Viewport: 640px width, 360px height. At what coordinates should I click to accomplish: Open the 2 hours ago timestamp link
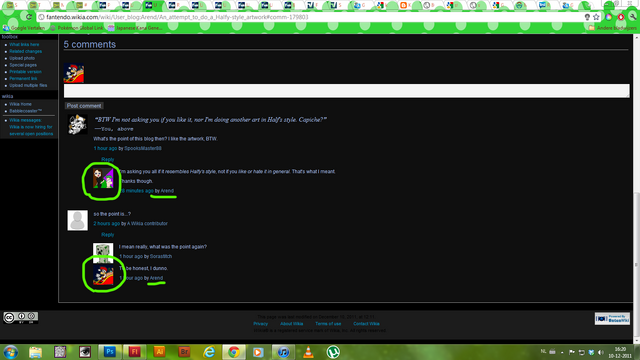click(107, 224)
